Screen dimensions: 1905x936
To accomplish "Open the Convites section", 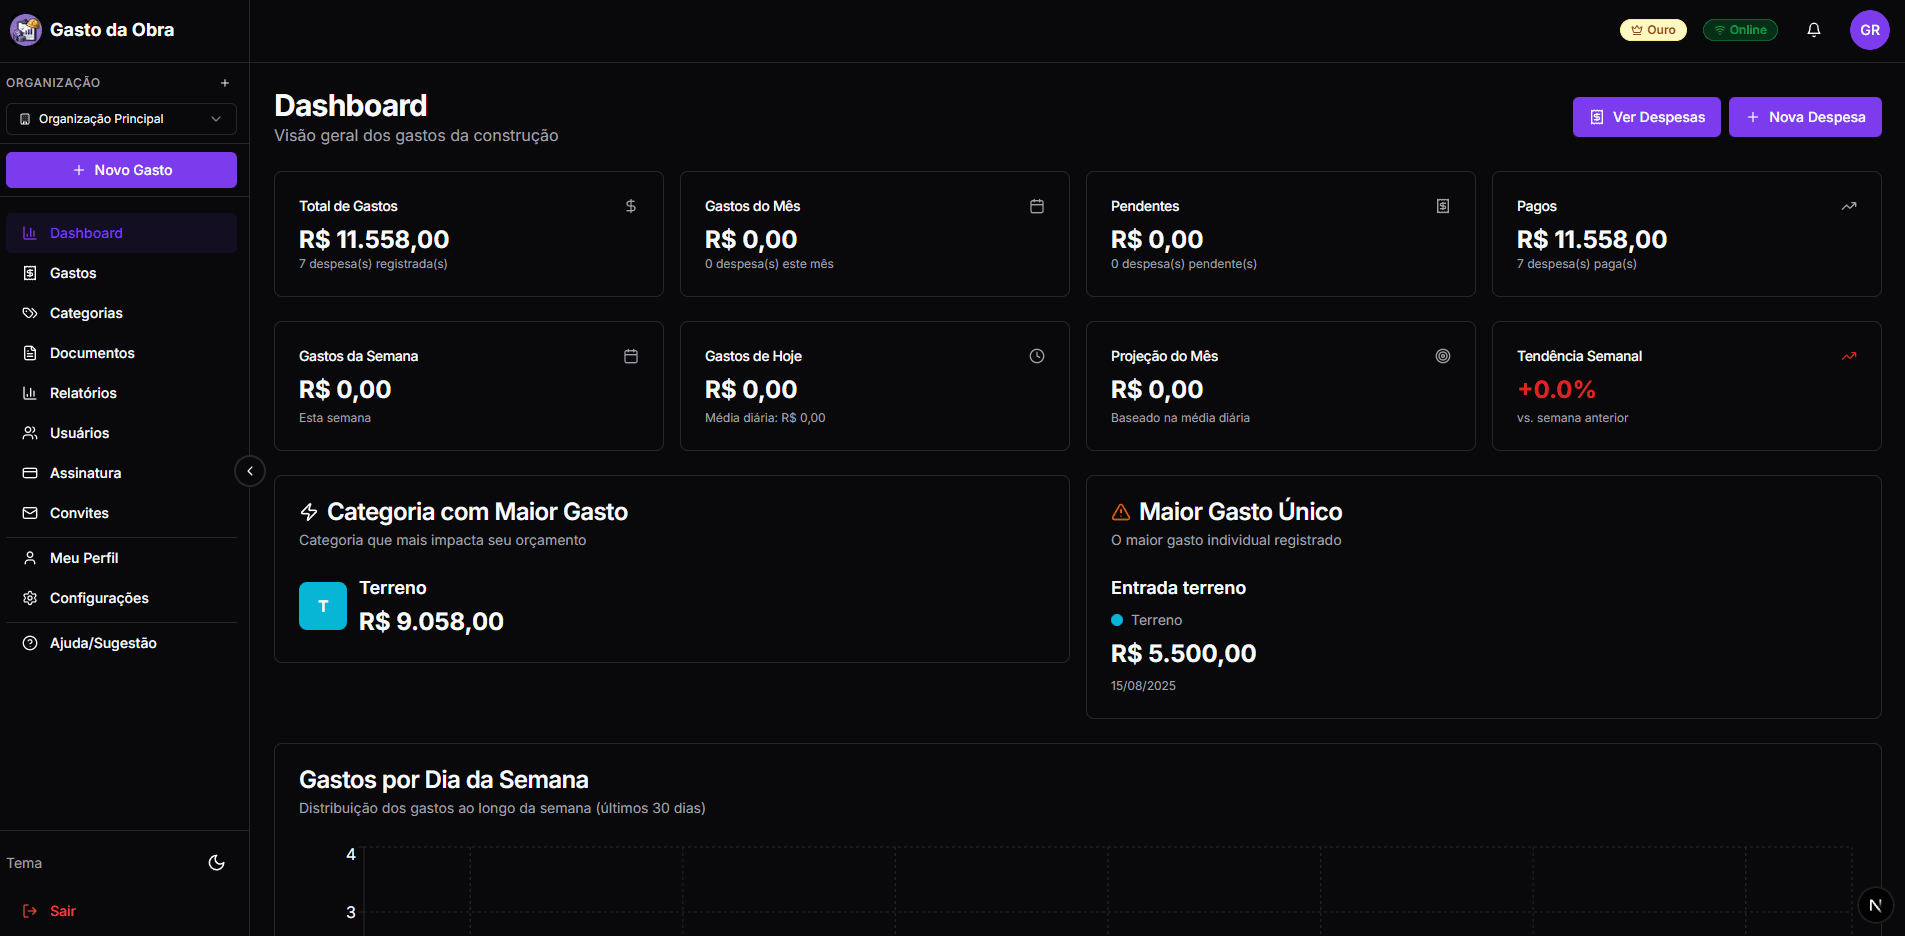I will click(x=80, y=512).
